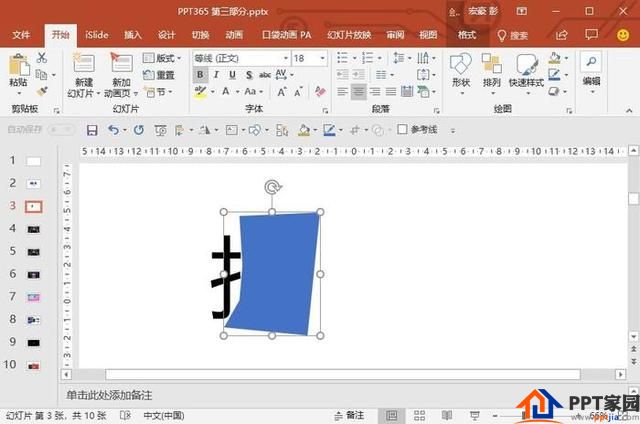Select slide 10 thumbnail
This screenshot has height=424, width=640.
[x=33, y=366]
